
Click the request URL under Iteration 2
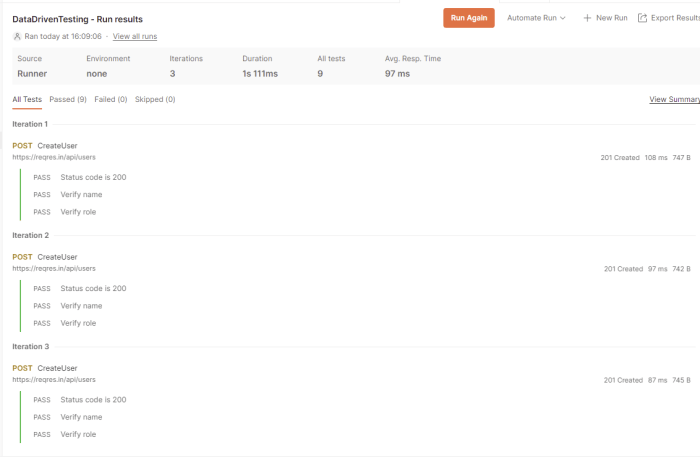(x=54, y=268)
